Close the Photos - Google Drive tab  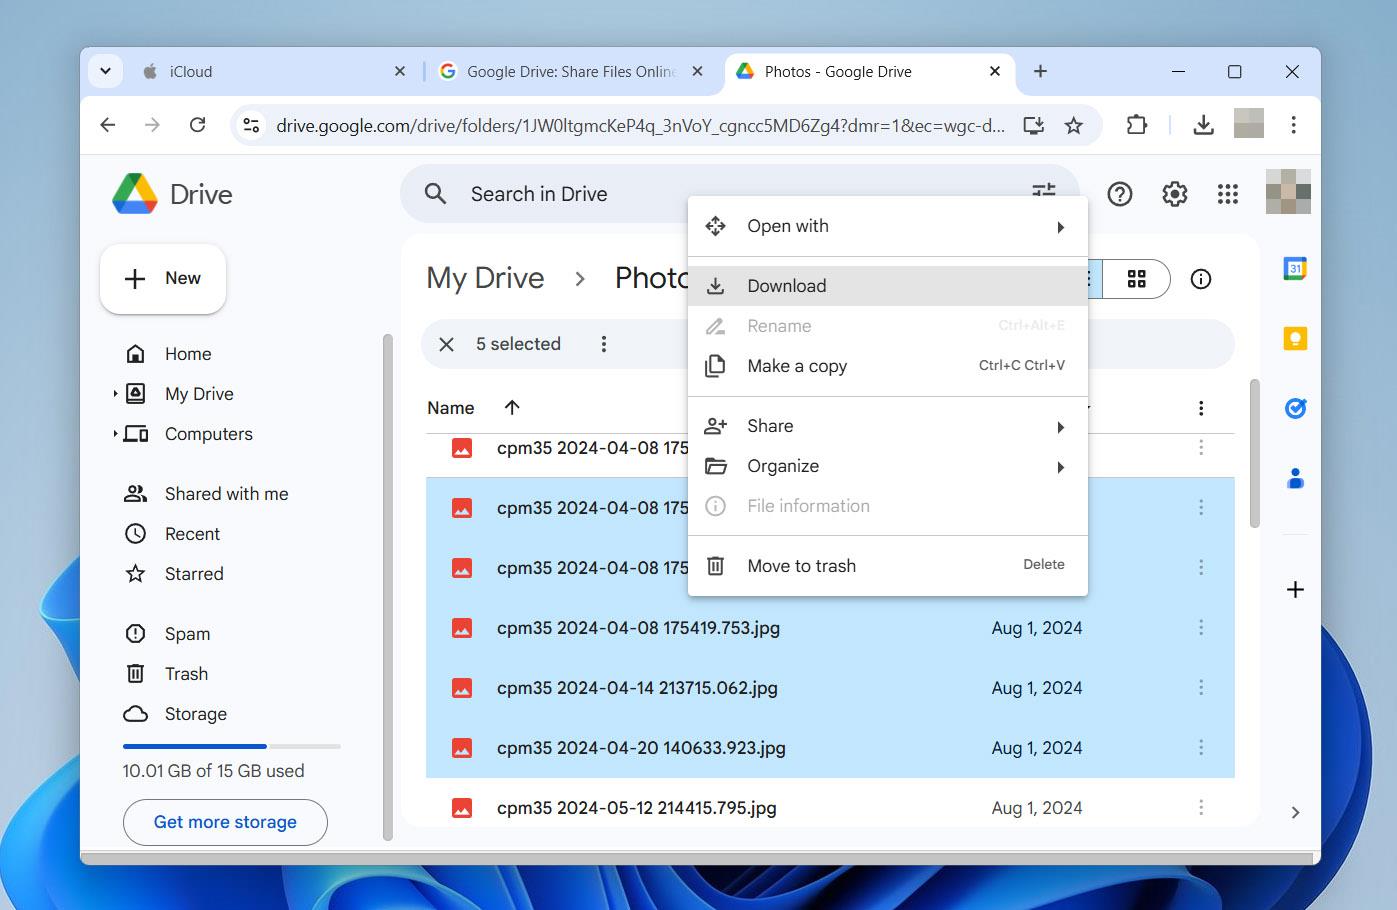point(995,71)
